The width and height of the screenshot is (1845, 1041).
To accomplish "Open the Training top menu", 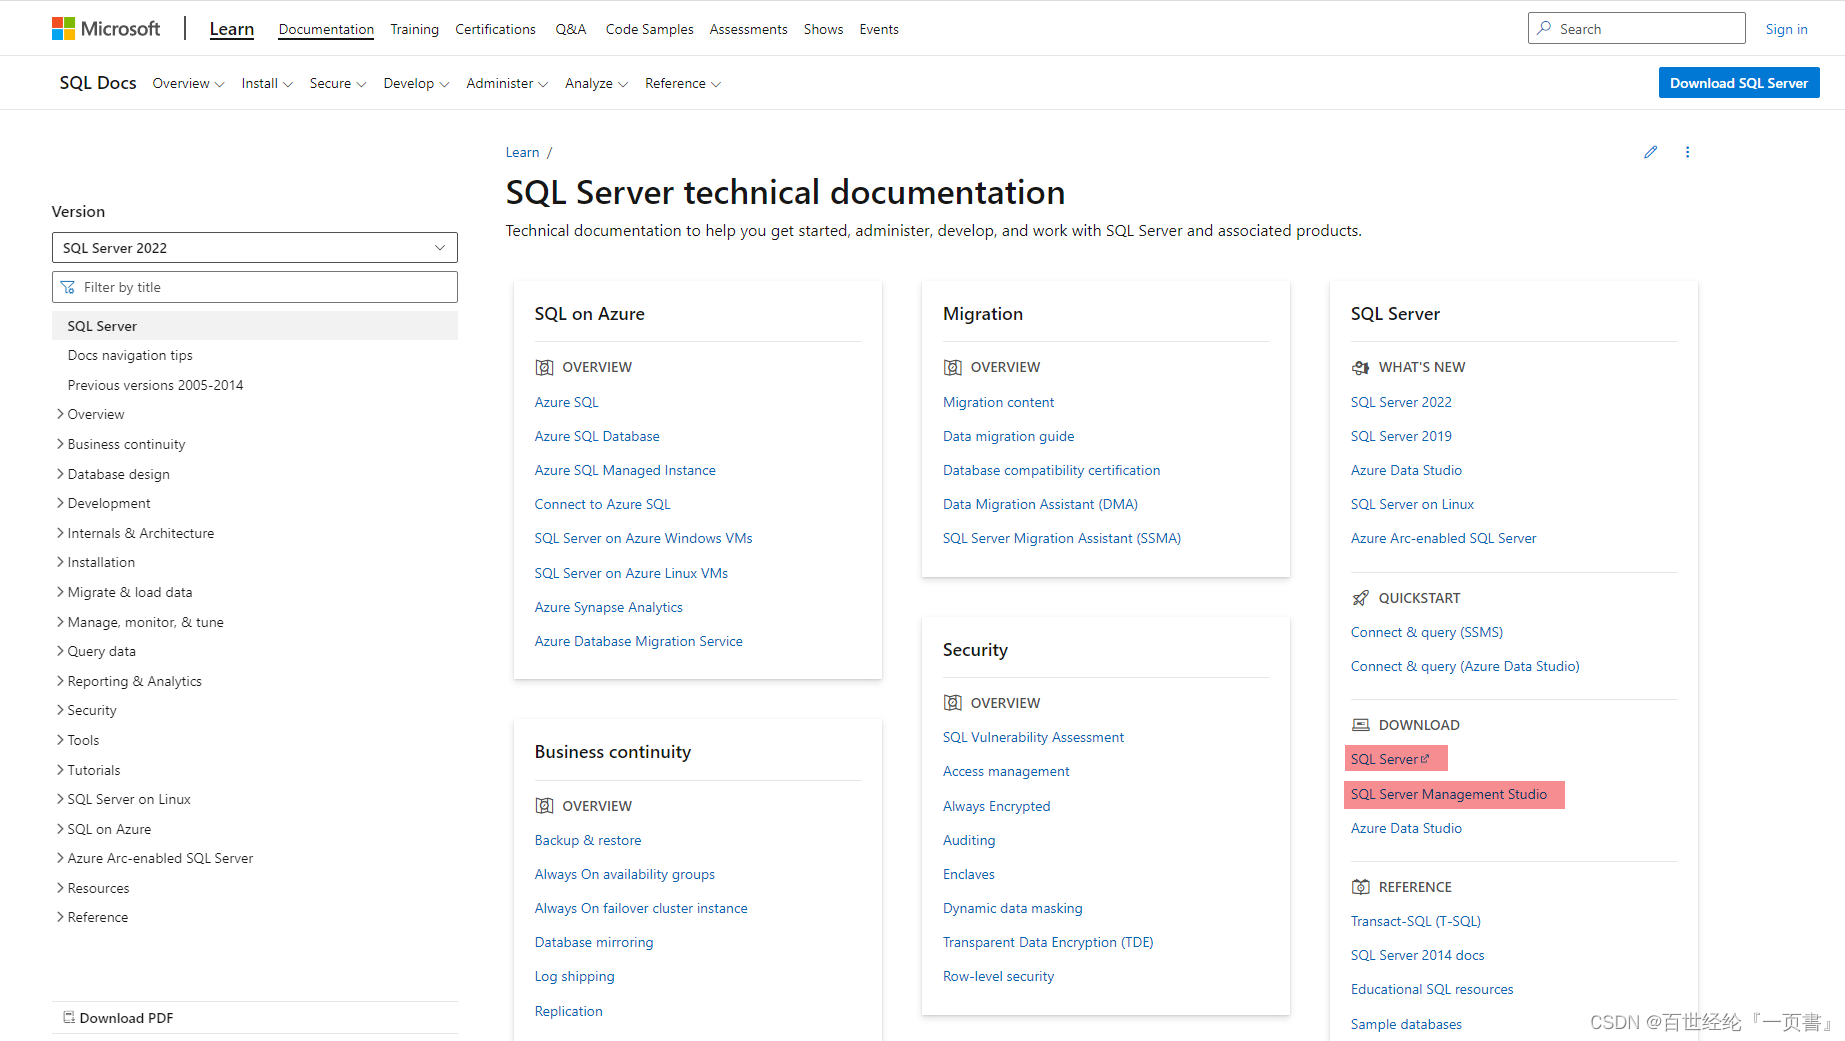I will point(414,29).
